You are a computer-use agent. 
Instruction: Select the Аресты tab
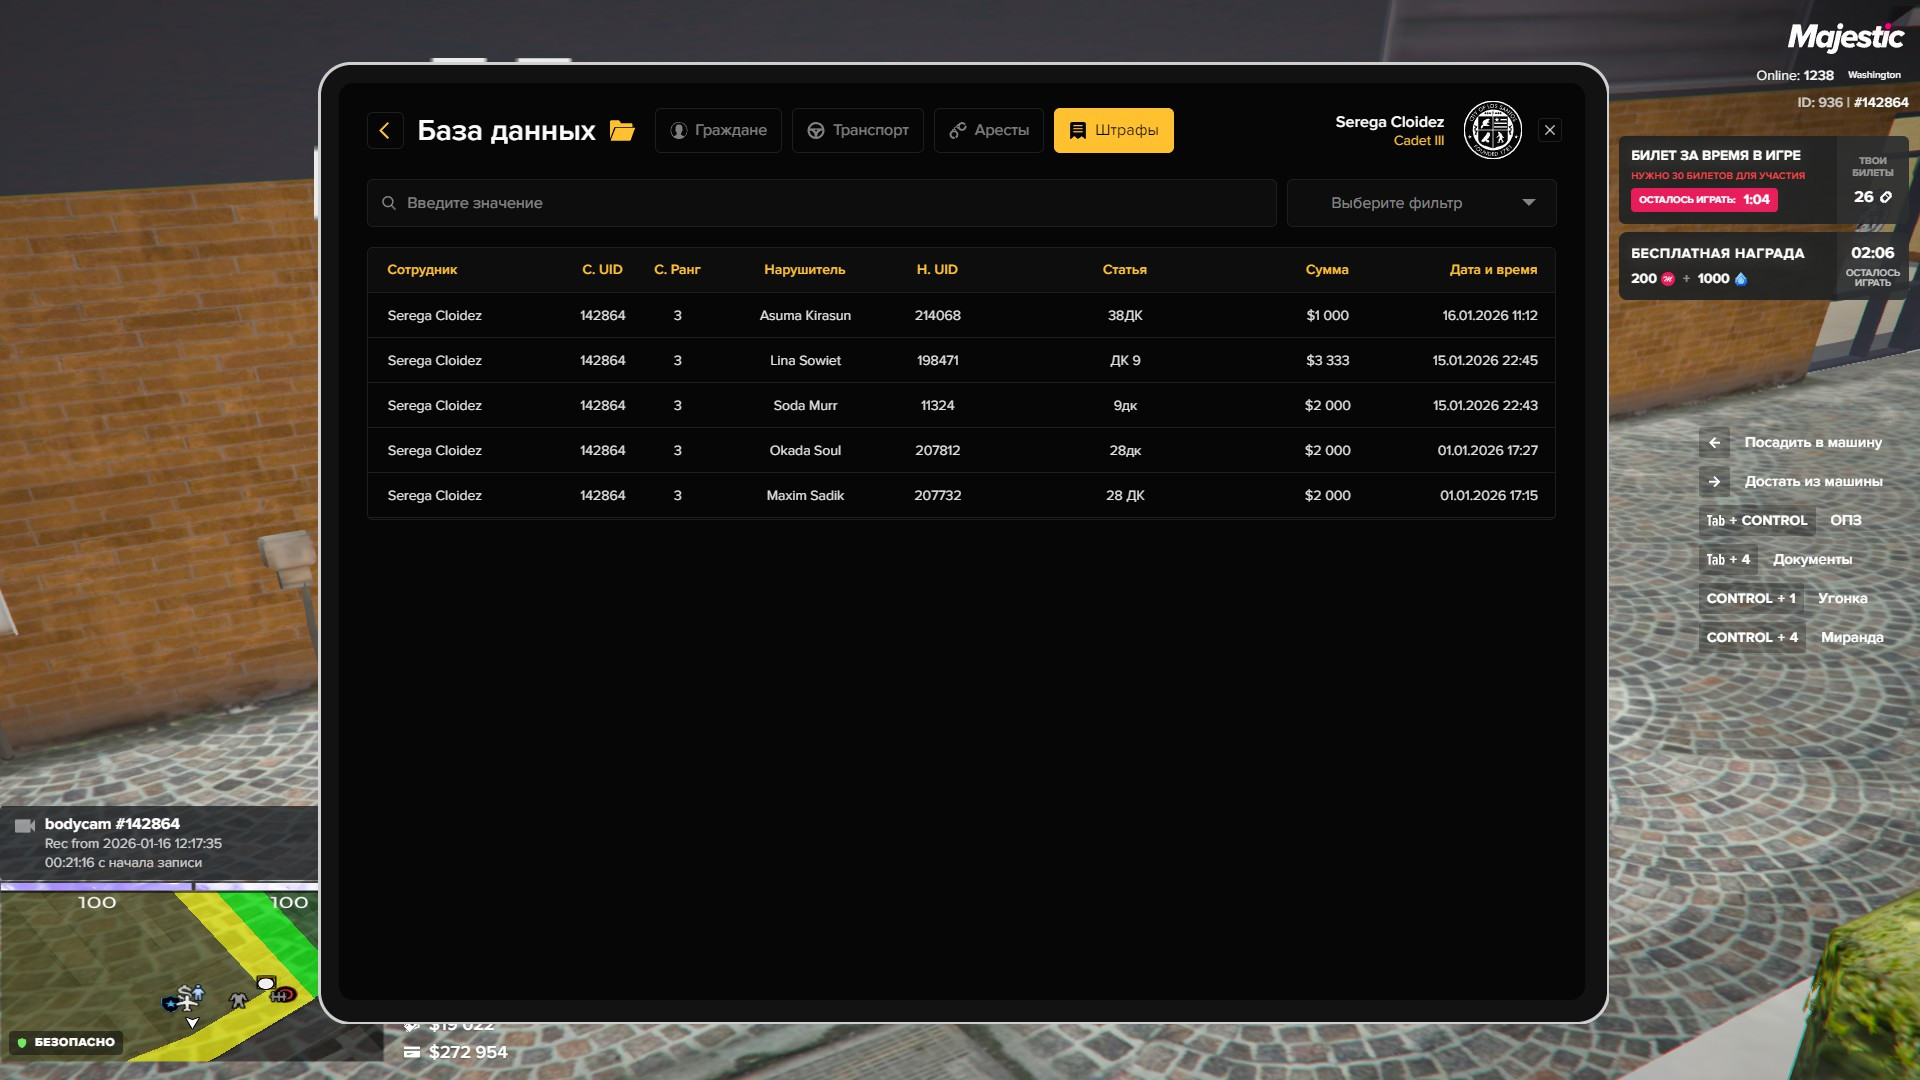[x=989, y=130]
